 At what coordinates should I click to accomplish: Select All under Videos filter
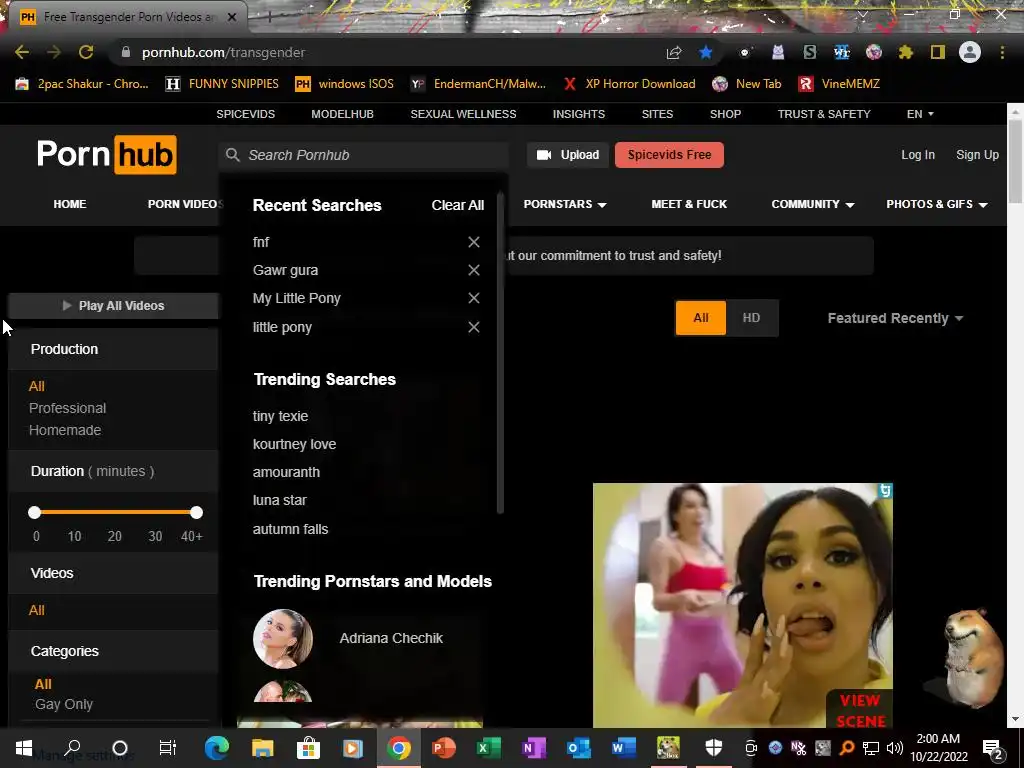(37, 610)
